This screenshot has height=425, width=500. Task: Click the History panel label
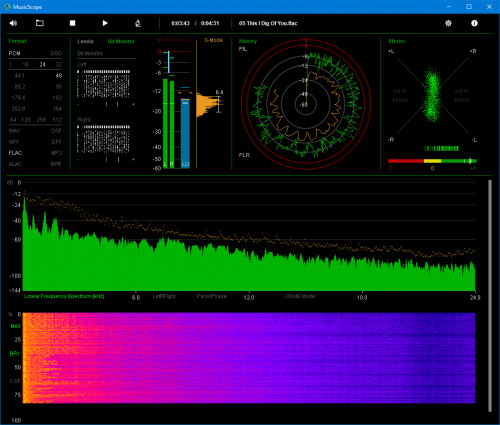248,41
